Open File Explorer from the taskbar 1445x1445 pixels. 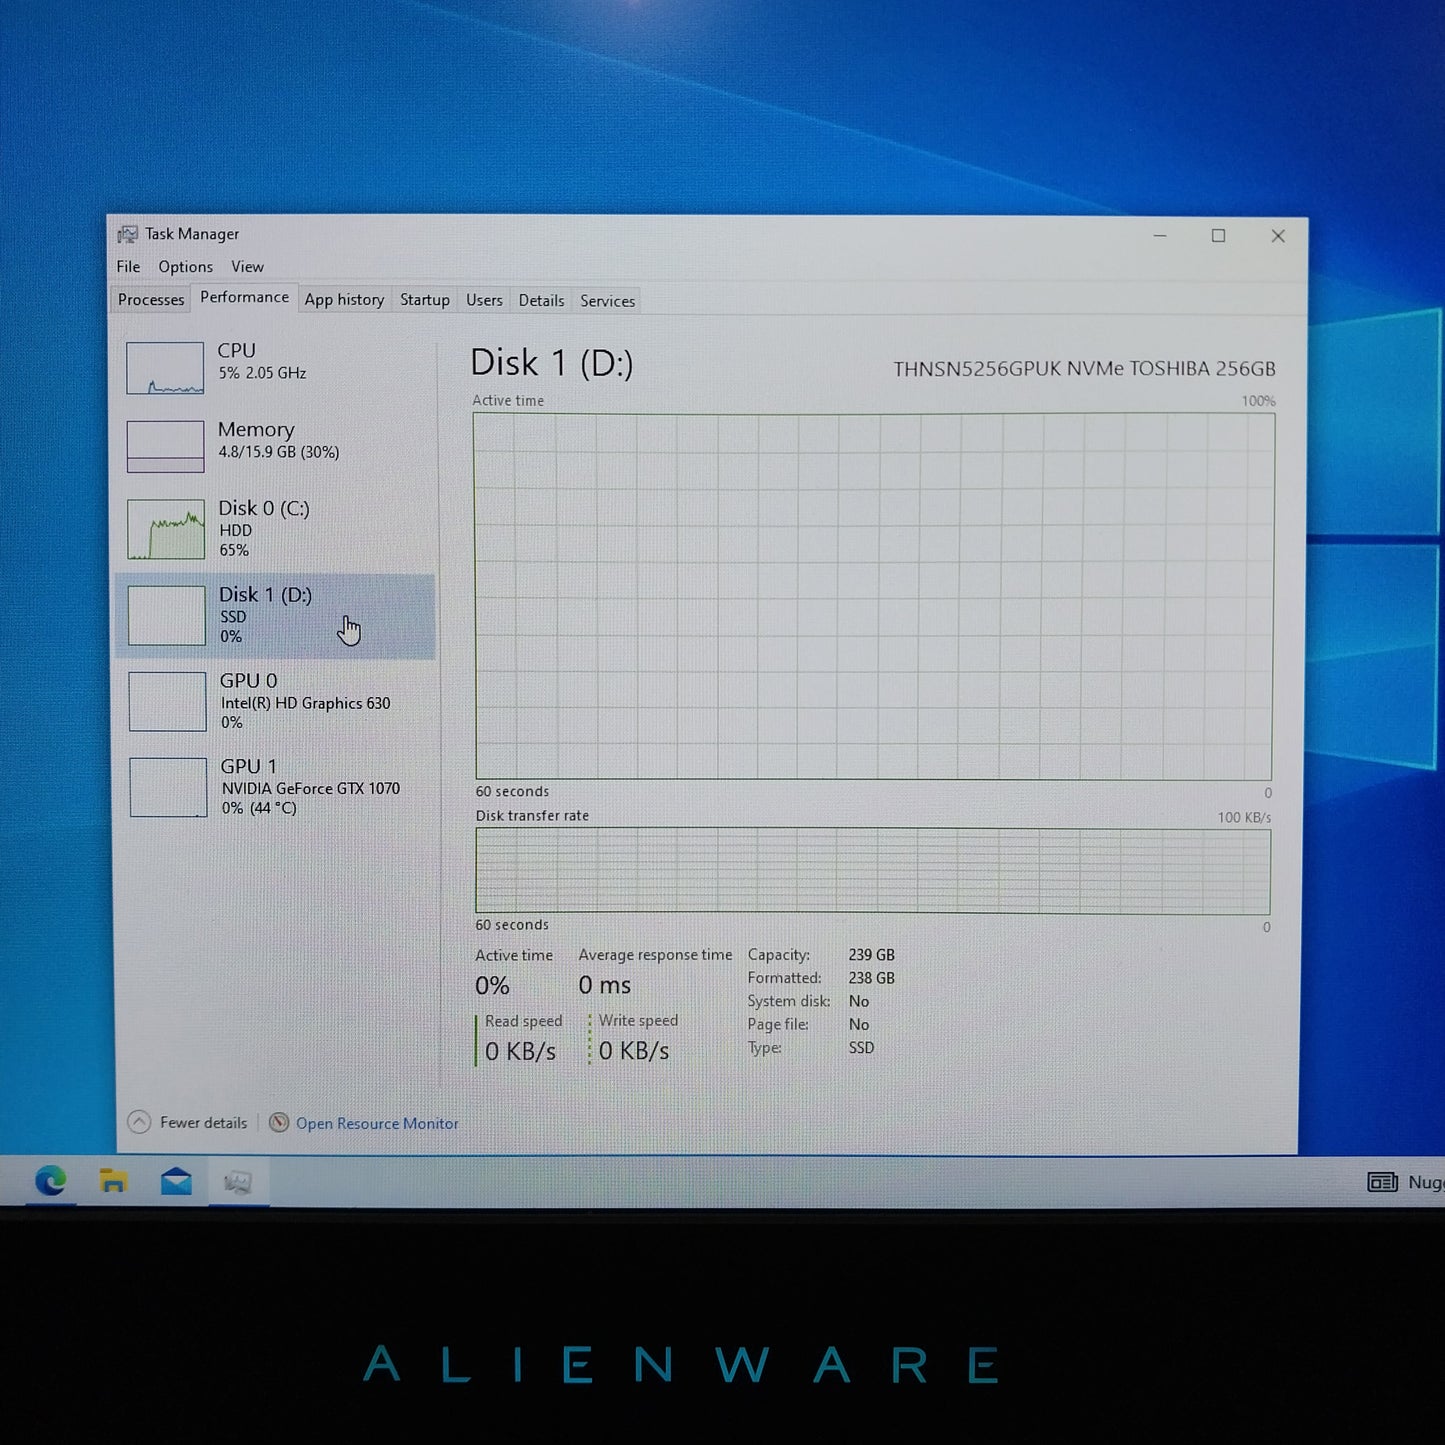click(x=113, y=1181)
